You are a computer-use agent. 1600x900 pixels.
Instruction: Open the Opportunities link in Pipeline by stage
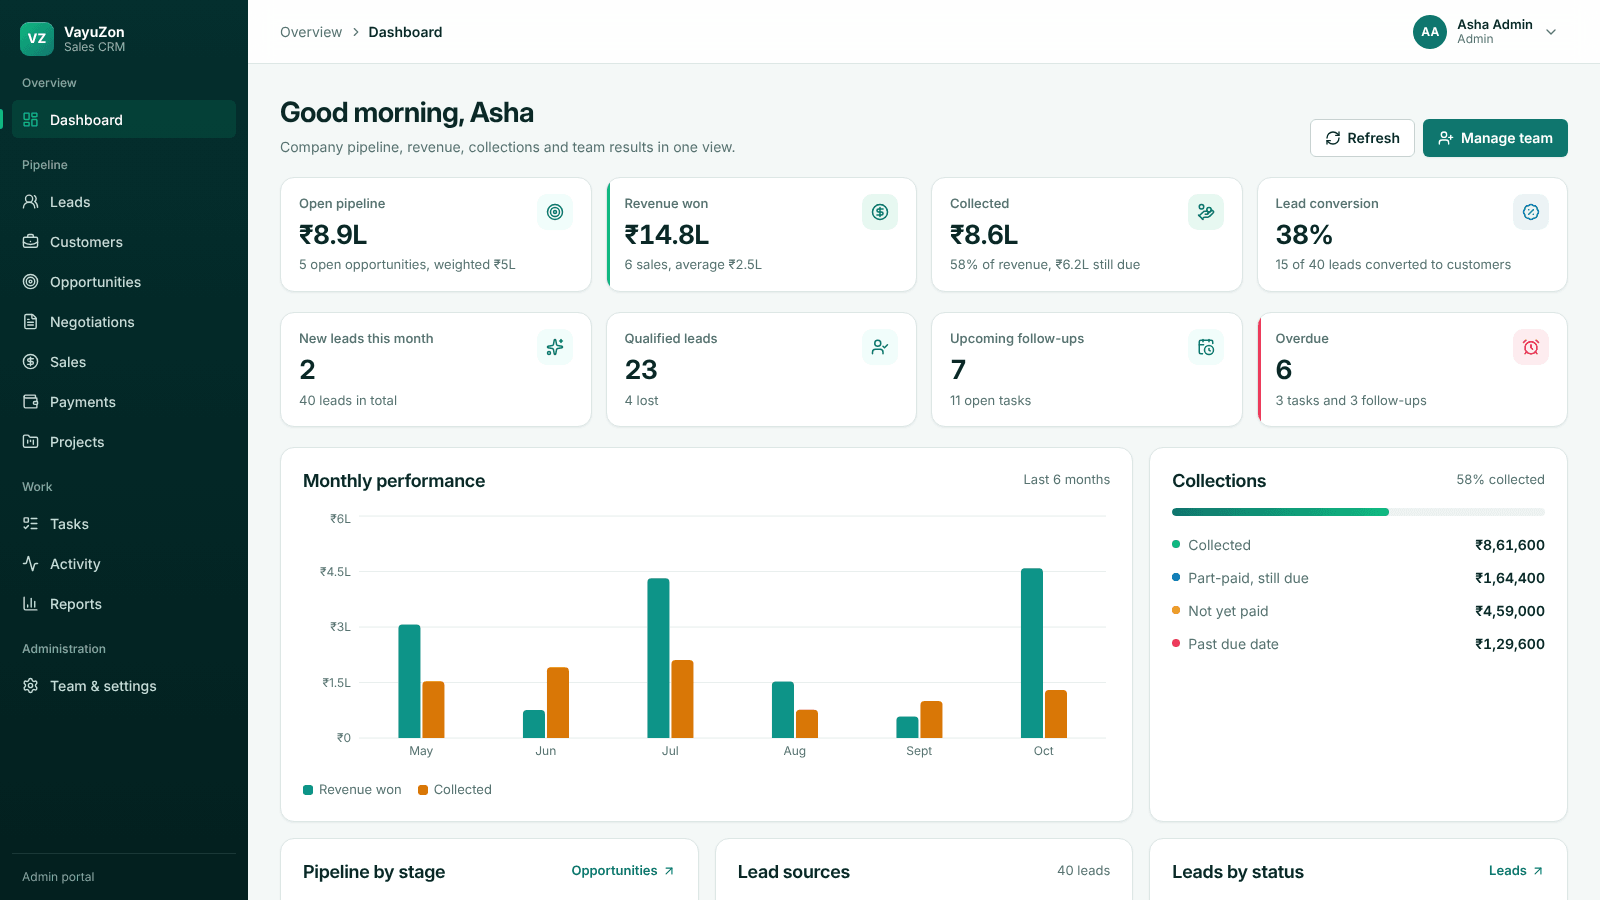coord(623,871)
